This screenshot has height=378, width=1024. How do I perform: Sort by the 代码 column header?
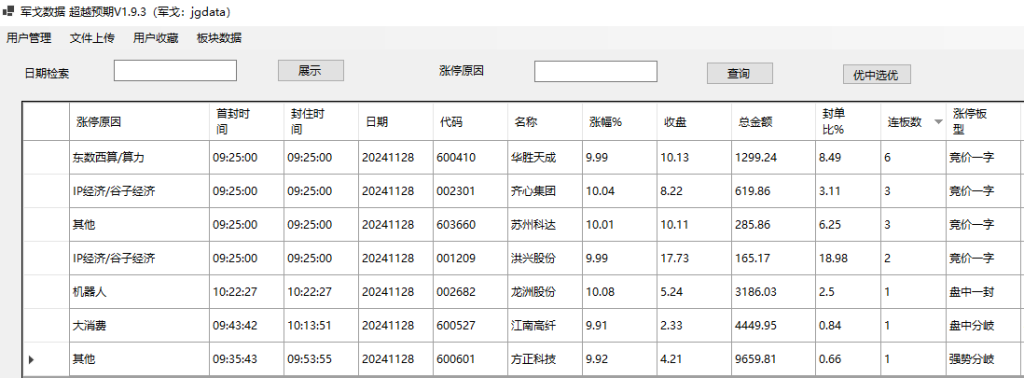point(470,121)
